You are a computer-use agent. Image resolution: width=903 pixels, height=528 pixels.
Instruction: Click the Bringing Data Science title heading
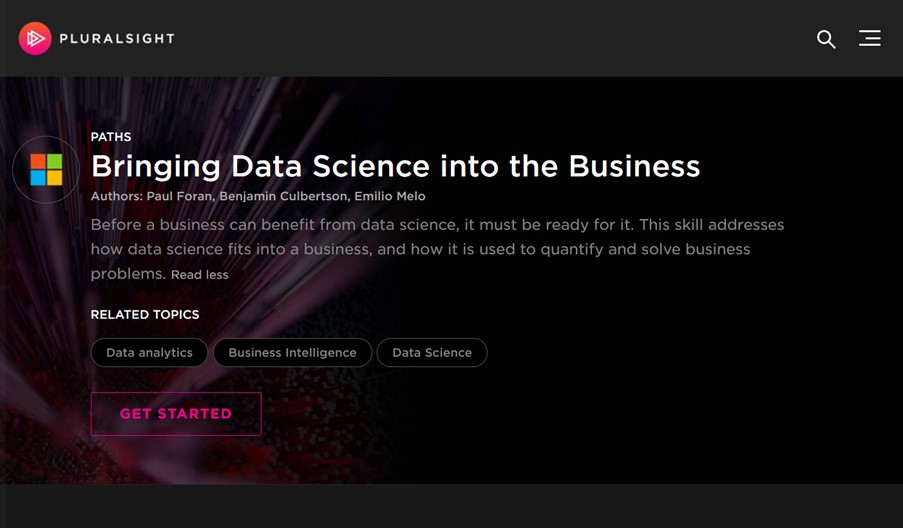395,166
